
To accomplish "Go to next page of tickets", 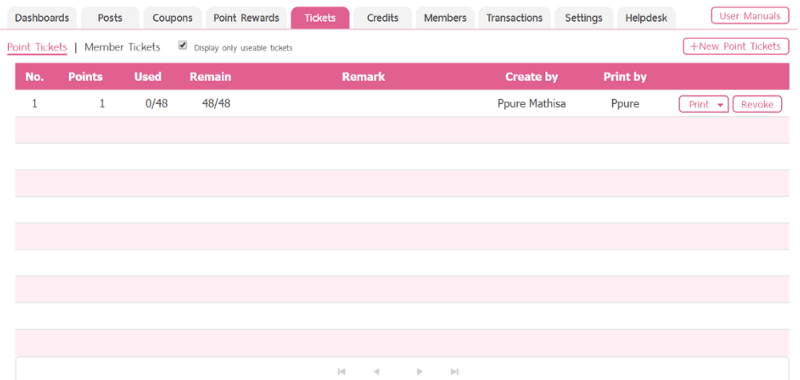I will click(x=419, y=371).
